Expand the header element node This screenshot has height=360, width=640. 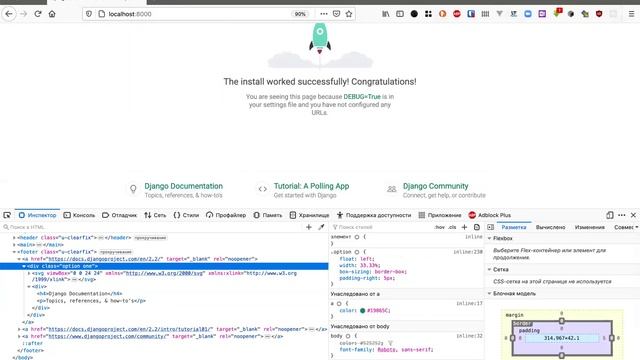[x=14, y=238]
